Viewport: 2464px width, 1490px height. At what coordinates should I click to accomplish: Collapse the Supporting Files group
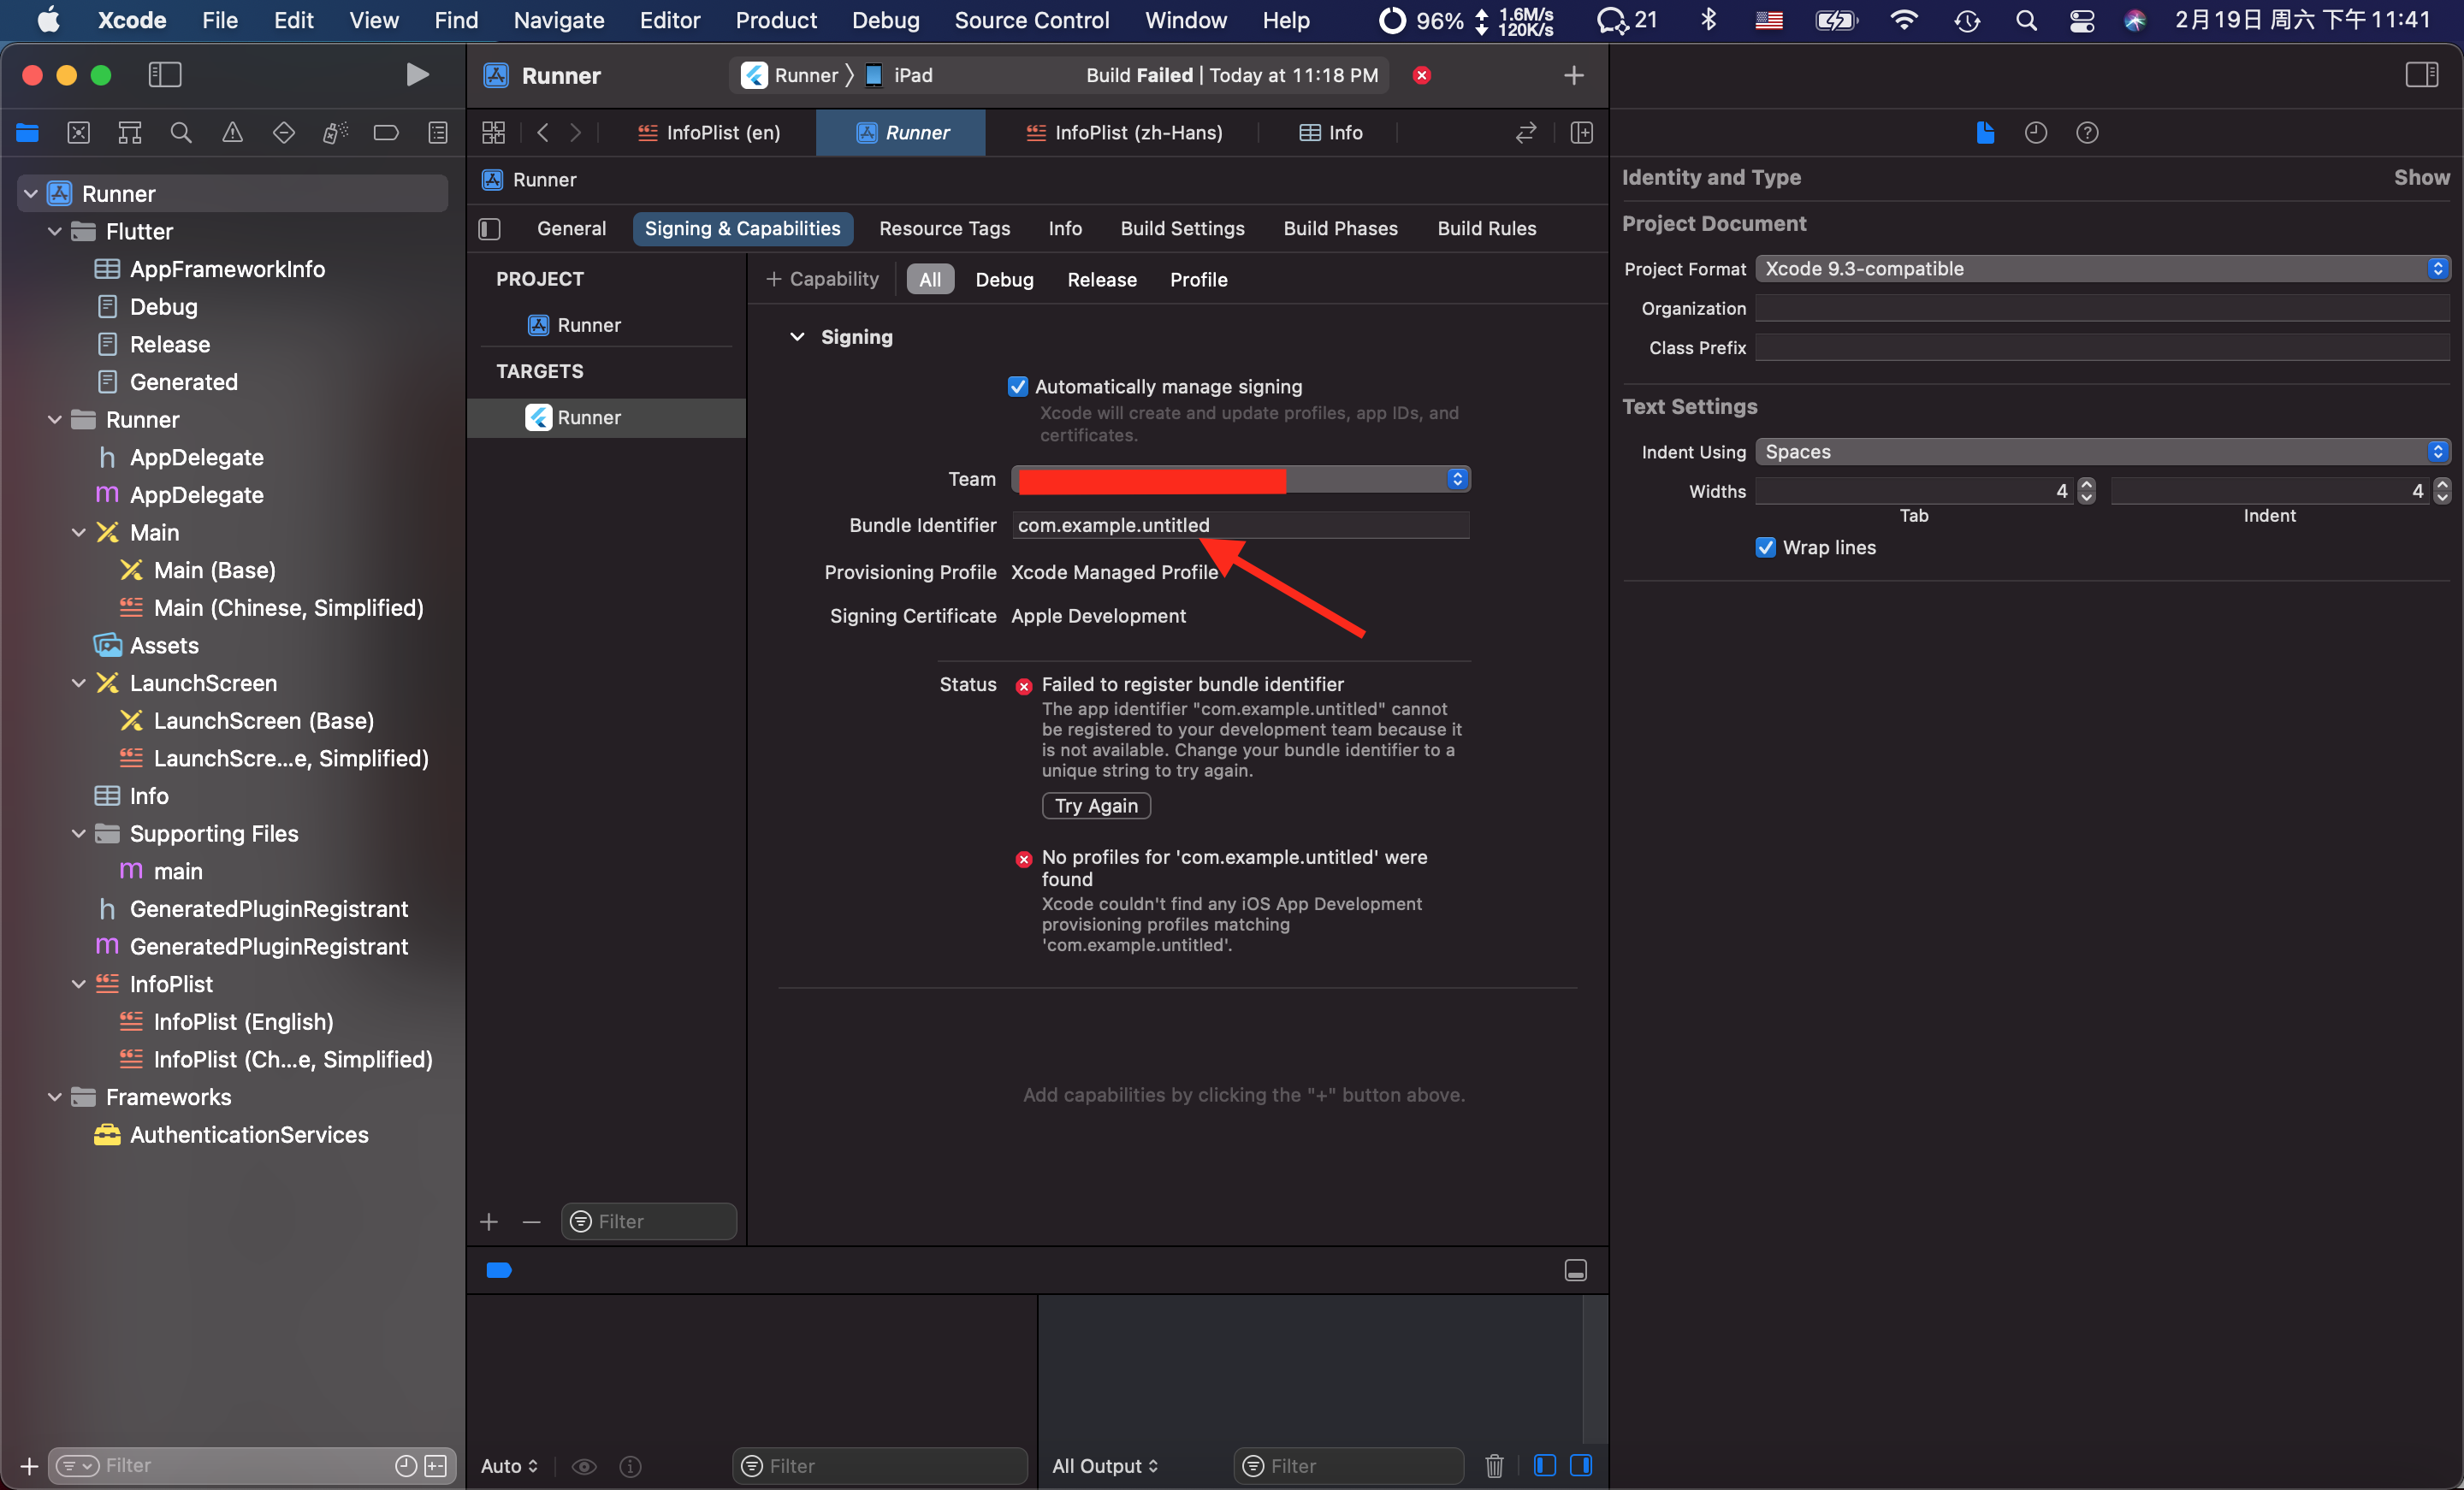click(79, 834)
